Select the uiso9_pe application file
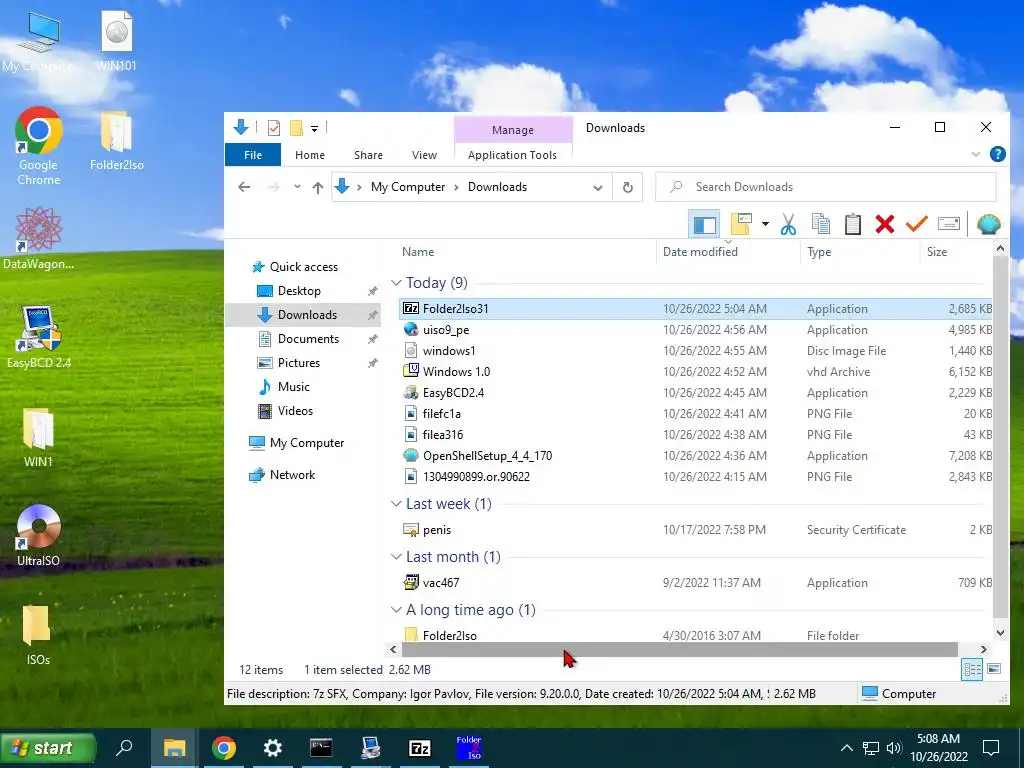 pos(445,330)
